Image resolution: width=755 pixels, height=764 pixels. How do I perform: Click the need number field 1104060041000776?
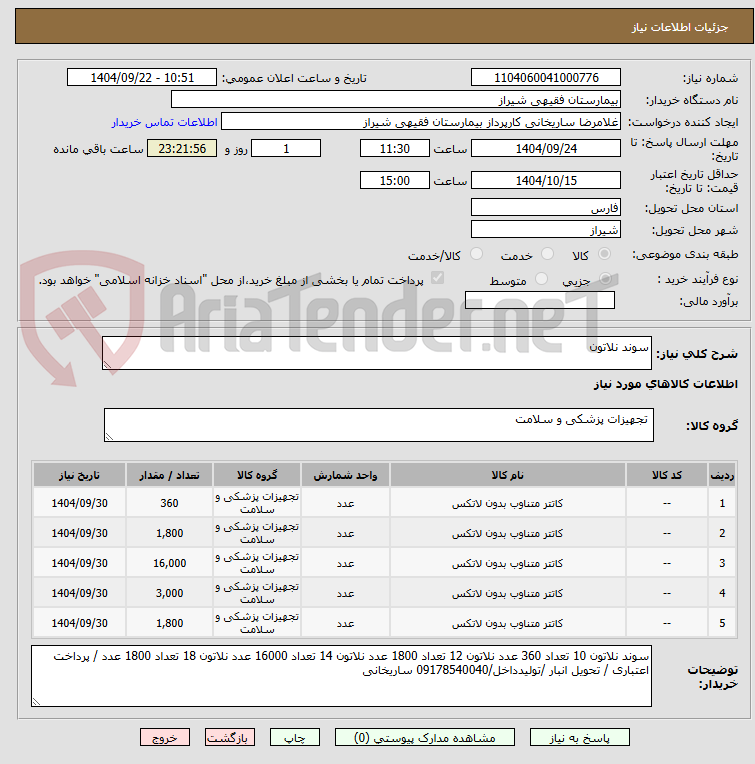click(546, 77)
